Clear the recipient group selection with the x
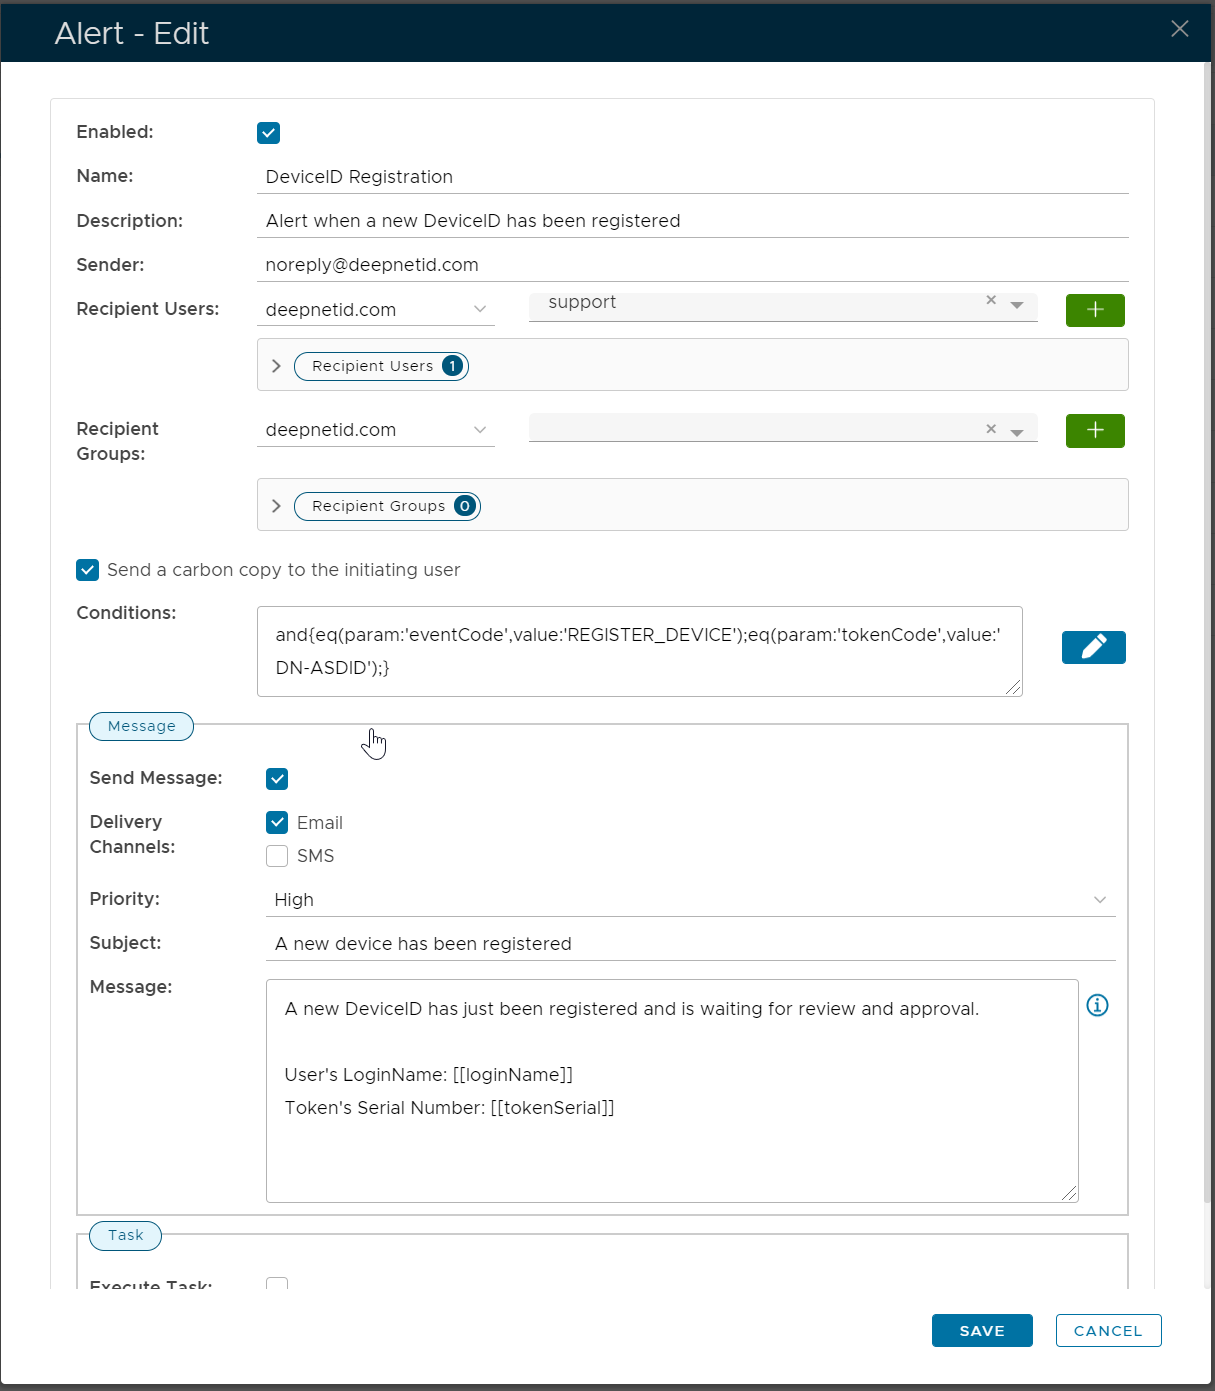This screenshot has width=1215, height=1391. (991, 429)
